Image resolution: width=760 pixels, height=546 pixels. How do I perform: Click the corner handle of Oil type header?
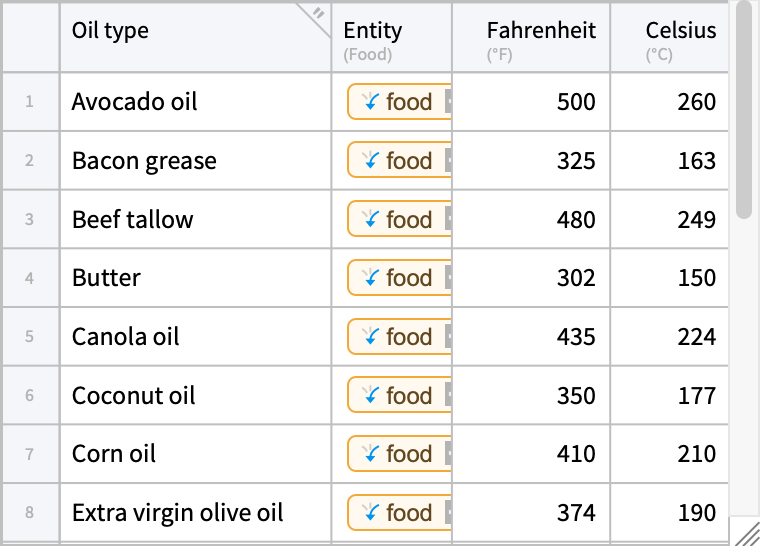coord(318,14)
